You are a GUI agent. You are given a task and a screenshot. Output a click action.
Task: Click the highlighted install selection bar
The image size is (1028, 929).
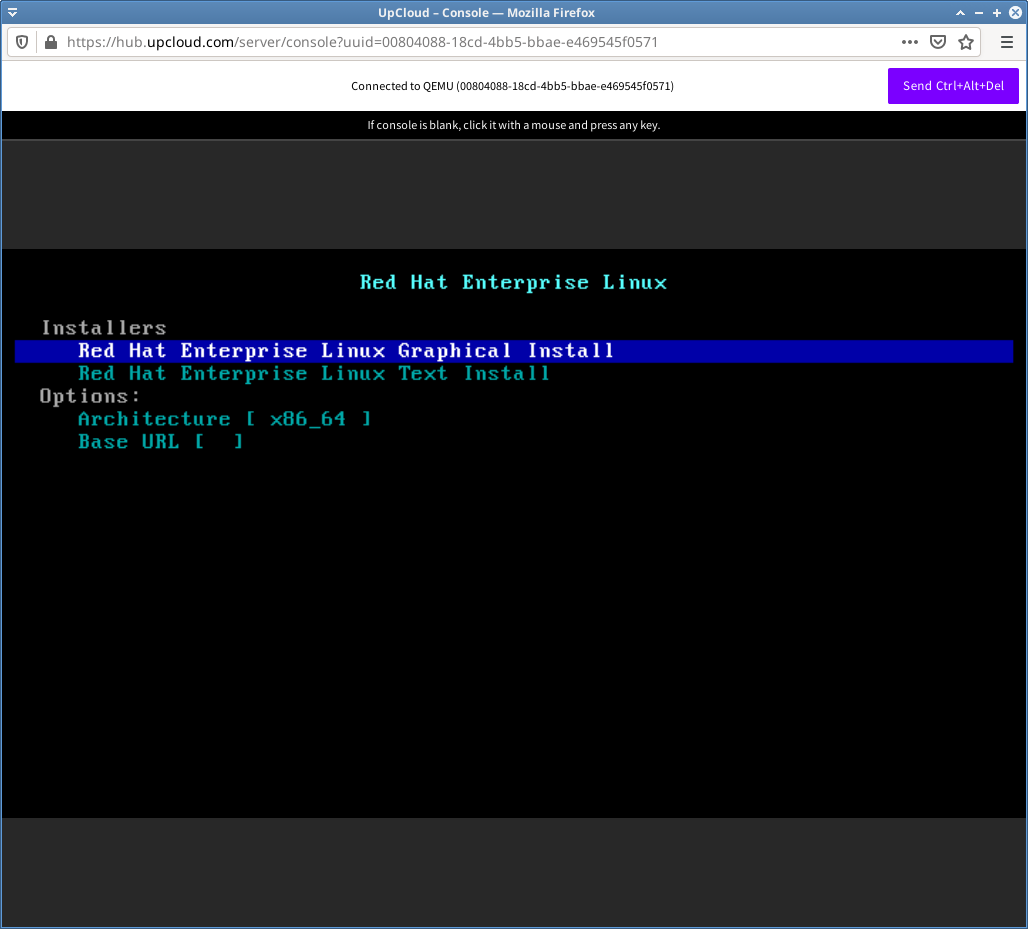pos(514,350)
